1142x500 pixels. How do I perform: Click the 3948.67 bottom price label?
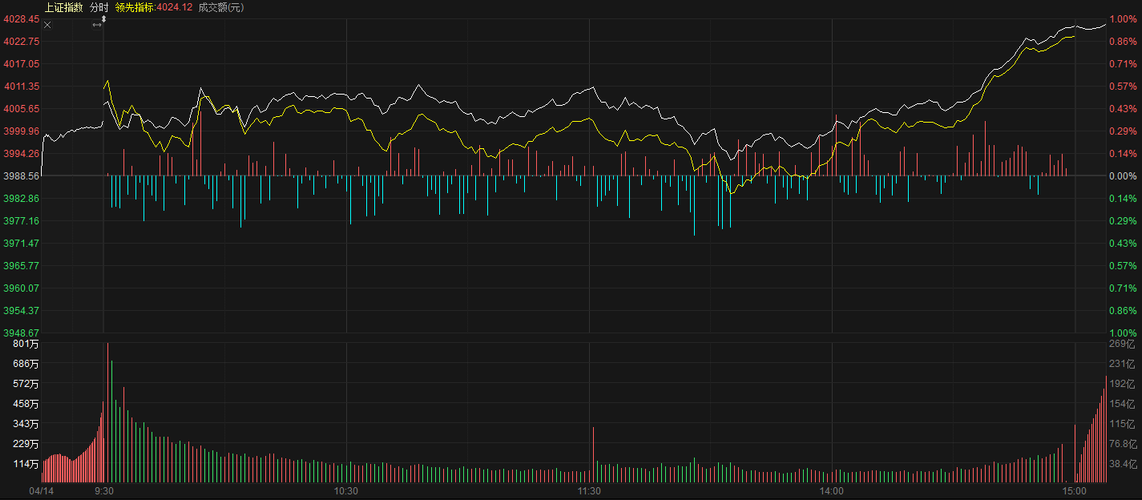tap(21, 333)
